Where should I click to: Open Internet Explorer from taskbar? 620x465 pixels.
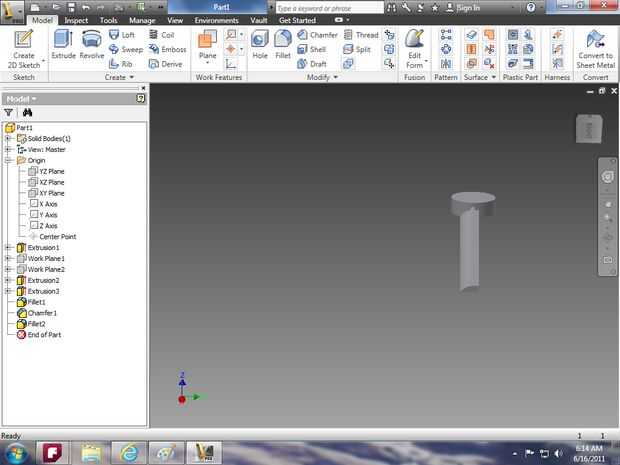[x=129, y=453]
